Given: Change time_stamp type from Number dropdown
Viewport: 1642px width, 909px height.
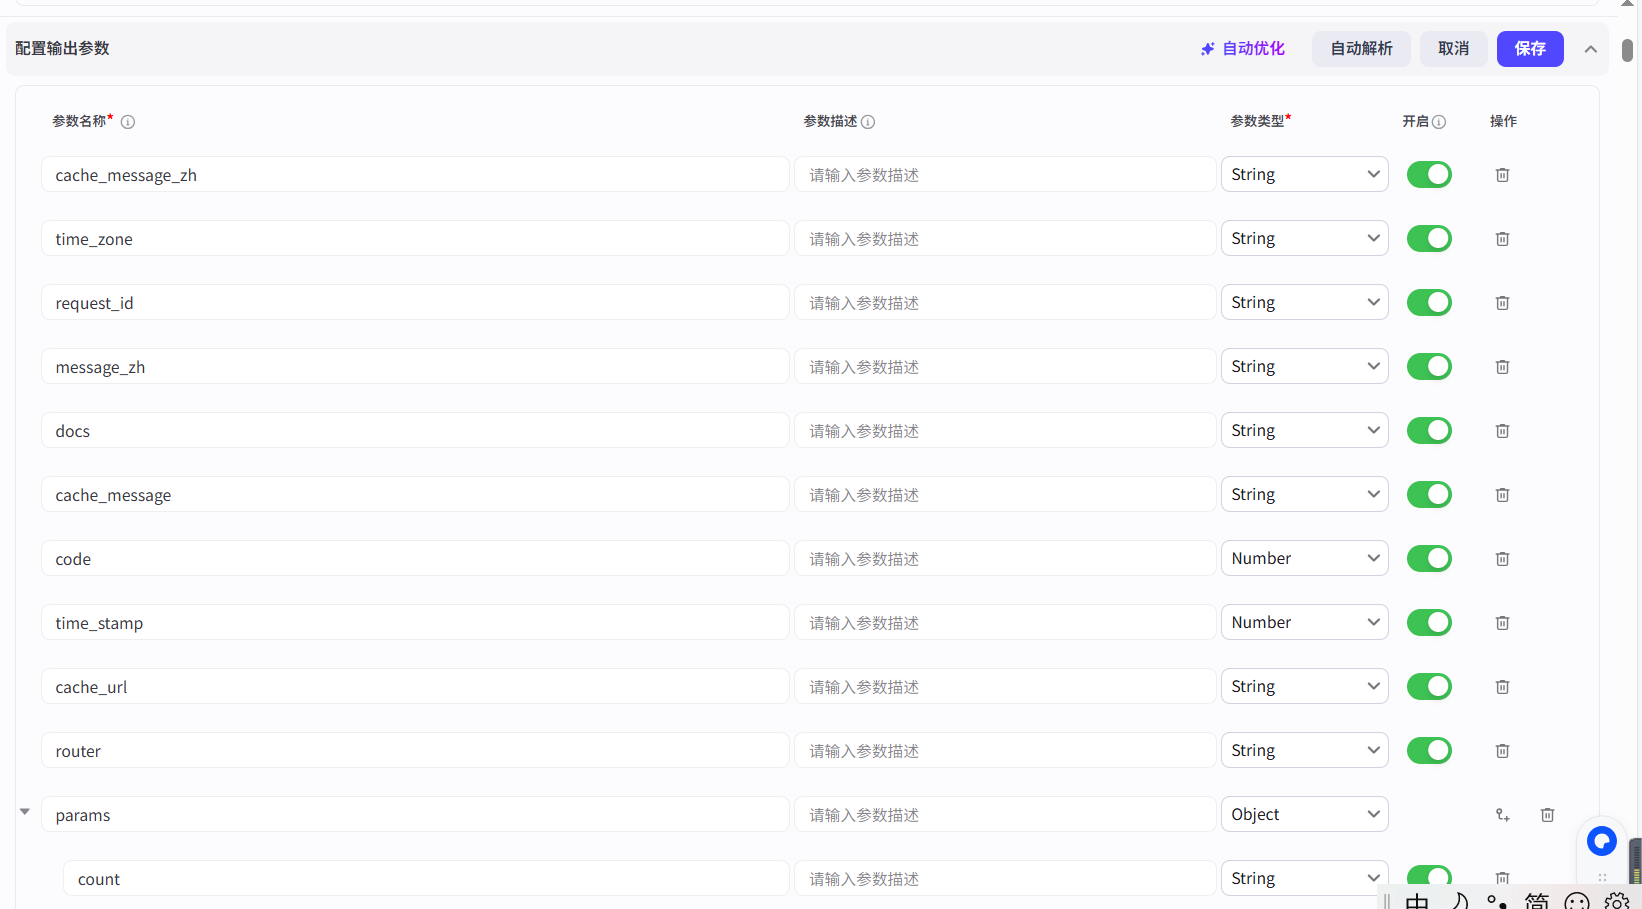Looking at the screenshot, I should (x=1304, y=623).
